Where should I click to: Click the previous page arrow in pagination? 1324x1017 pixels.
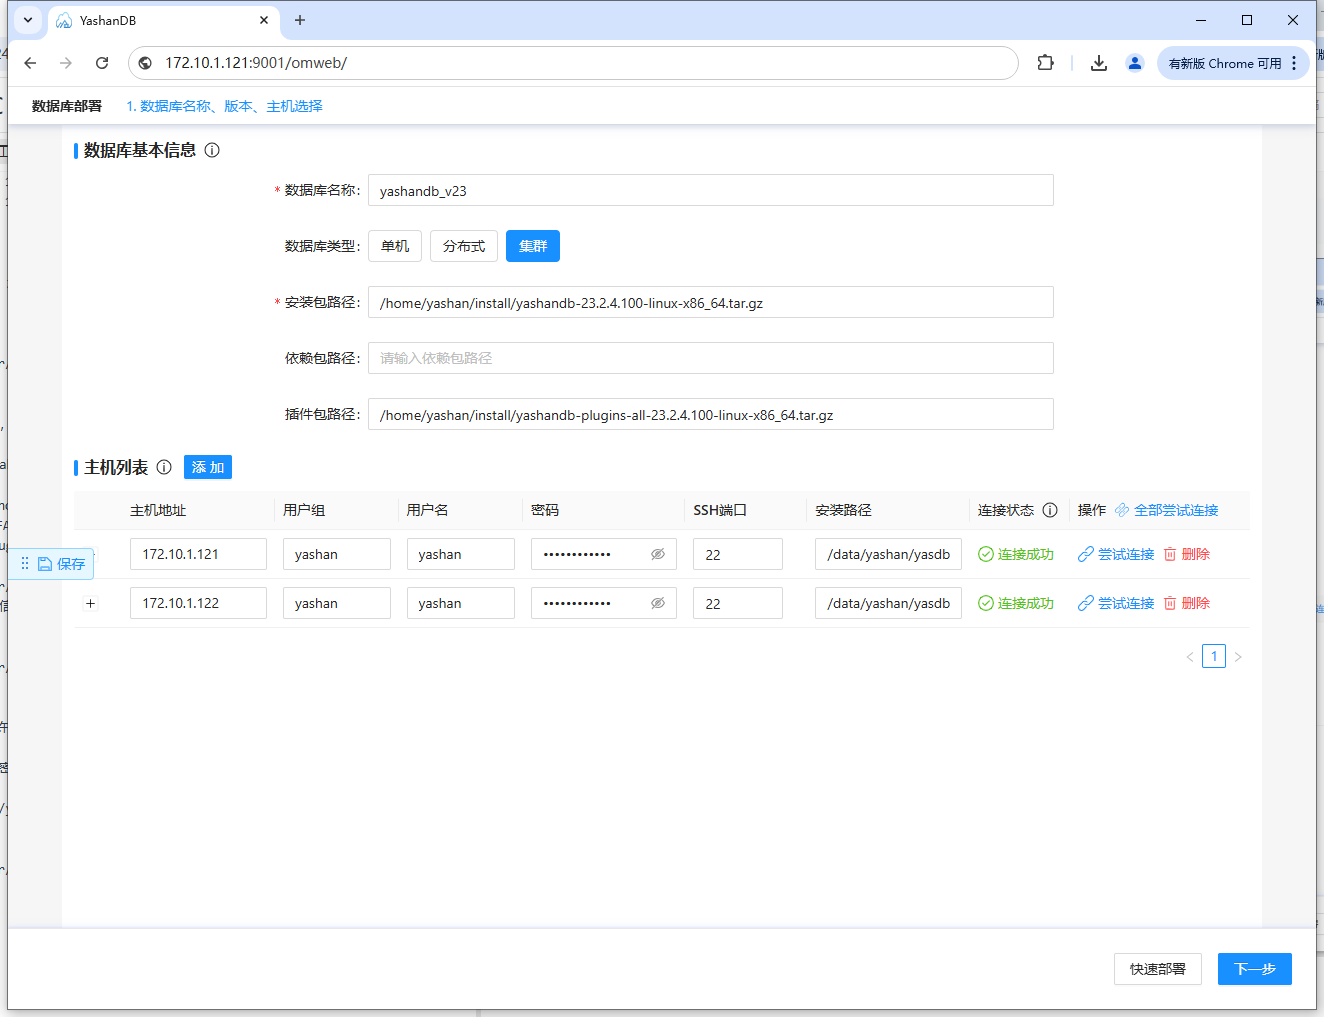tap(1190, 657)
